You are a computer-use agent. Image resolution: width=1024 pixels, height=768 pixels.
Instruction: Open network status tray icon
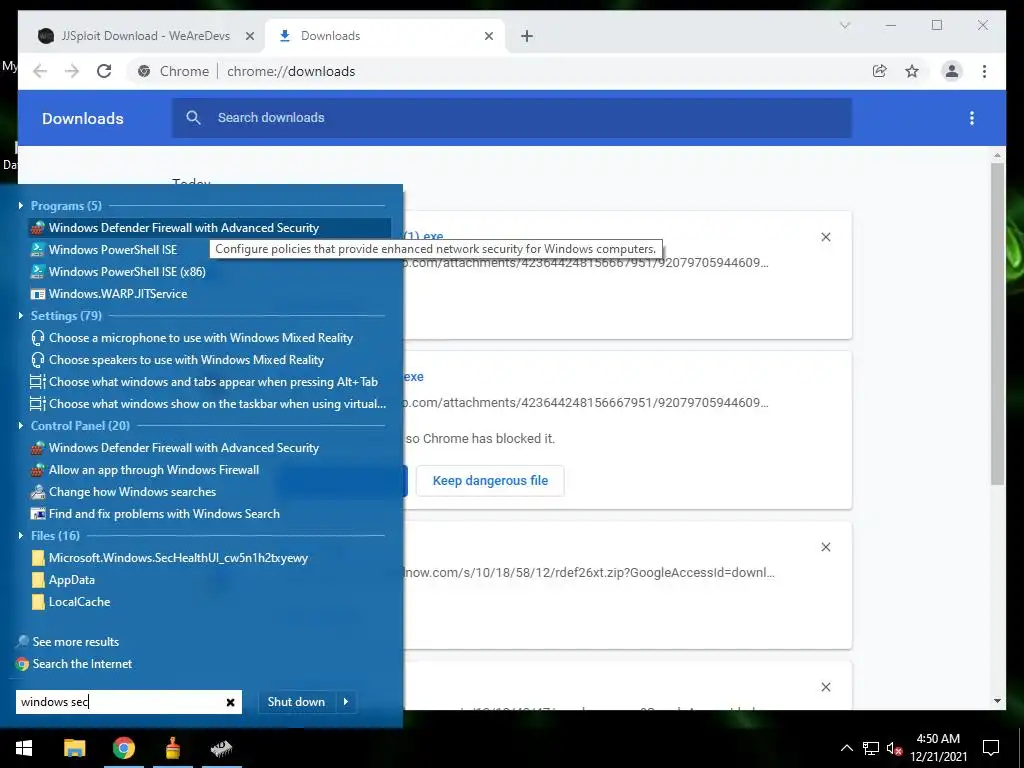(x=871, y=748)
